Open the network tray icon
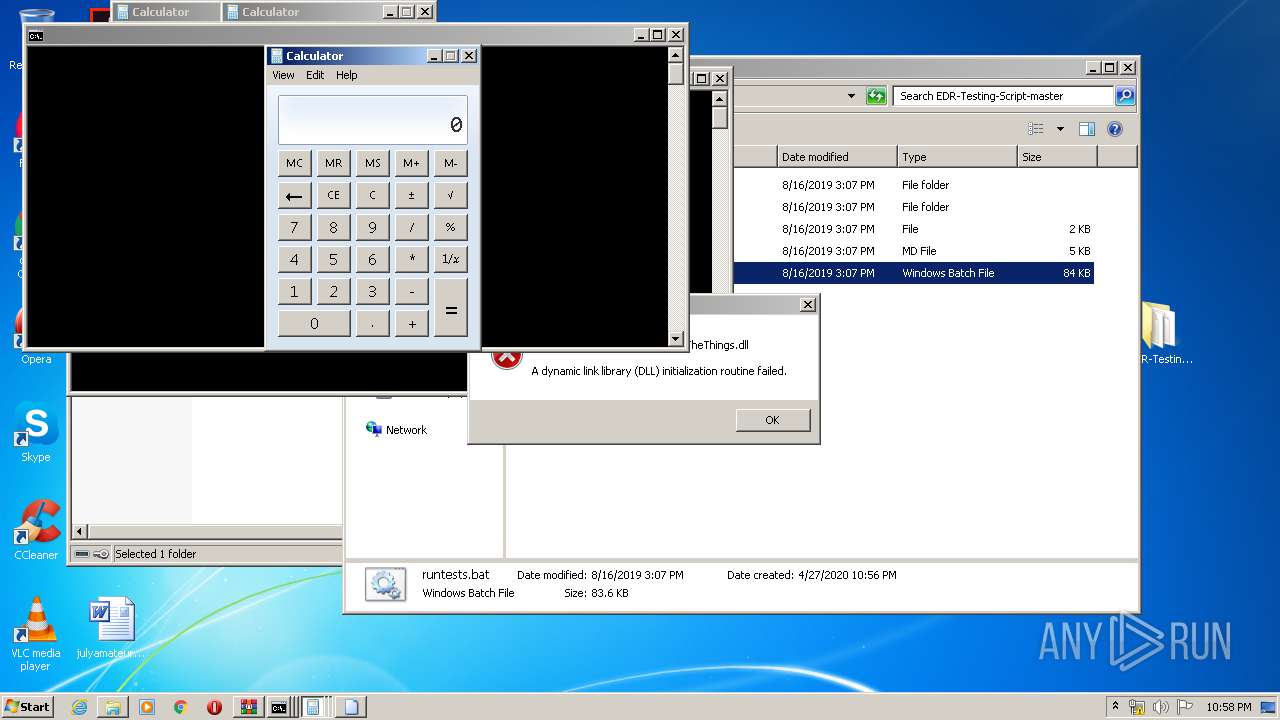Viewport: 1280px width, 720px height. click(x=1136, y=707)
